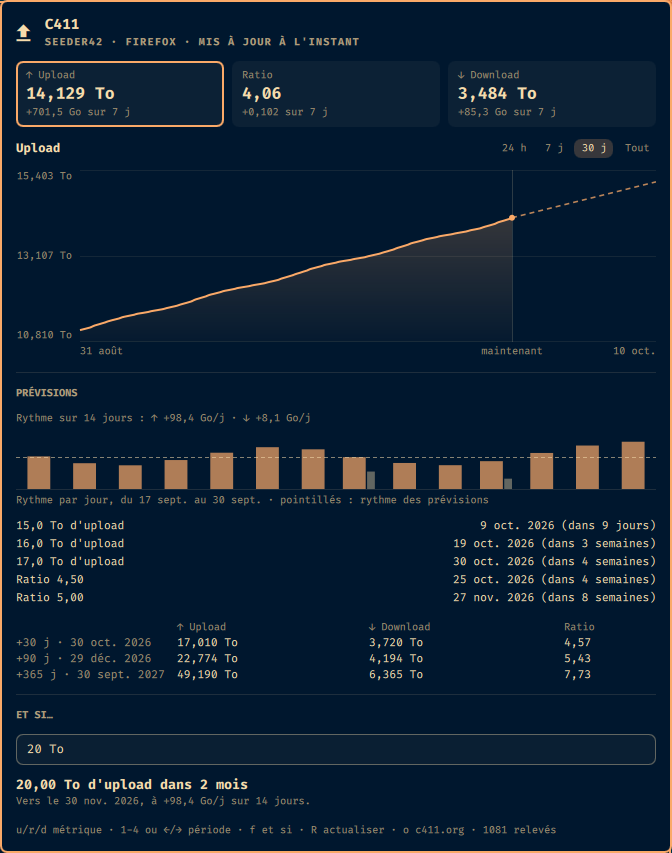Click 'R actualiser' in the footer hints

click(x=347, y=830)
